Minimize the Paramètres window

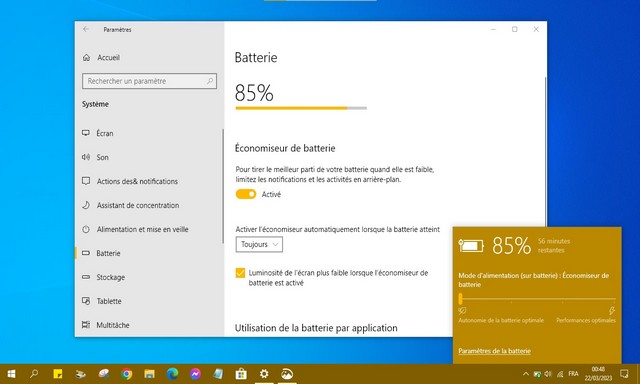493,29
